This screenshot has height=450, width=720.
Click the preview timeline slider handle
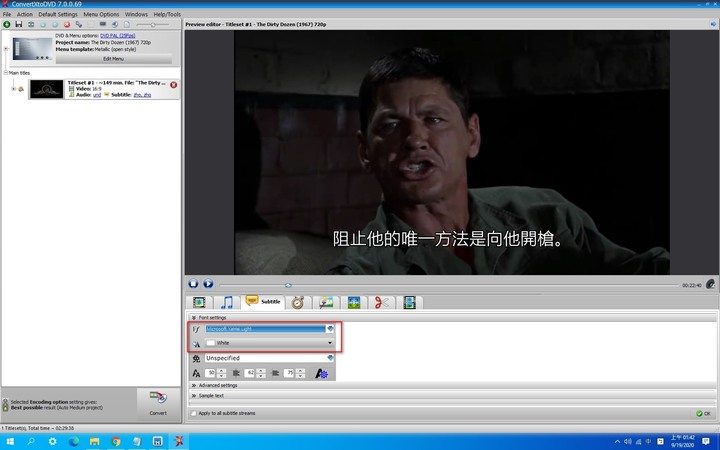(288, 285)
